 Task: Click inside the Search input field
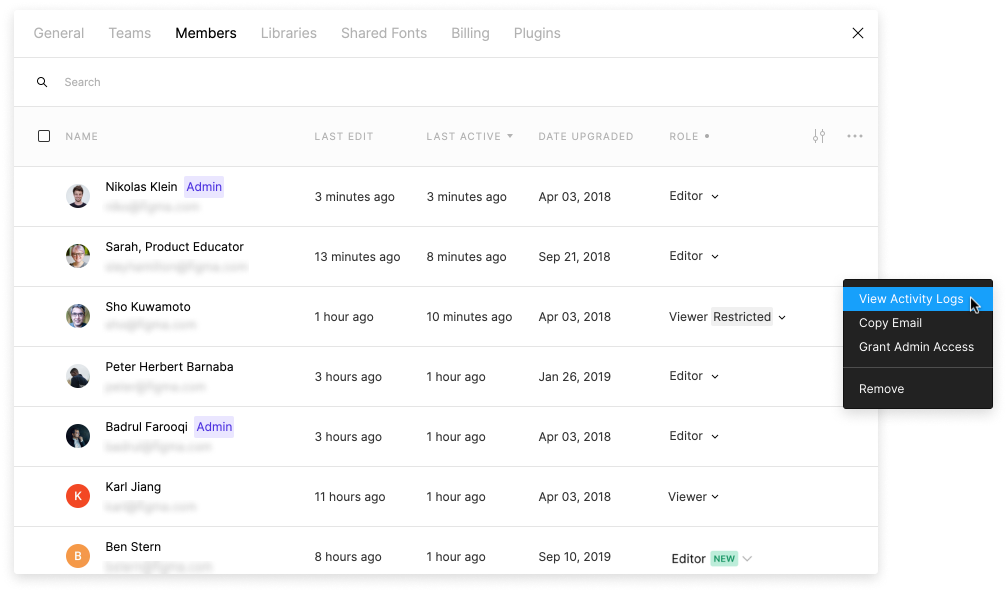[200, 81]
